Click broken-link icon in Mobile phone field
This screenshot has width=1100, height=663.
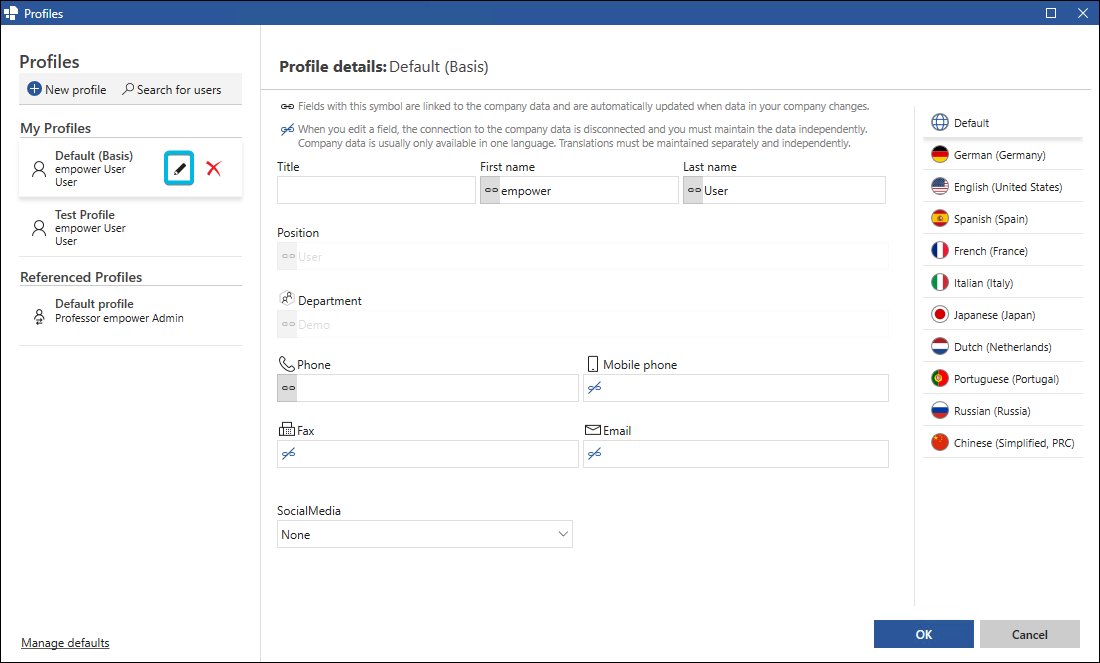595,388
